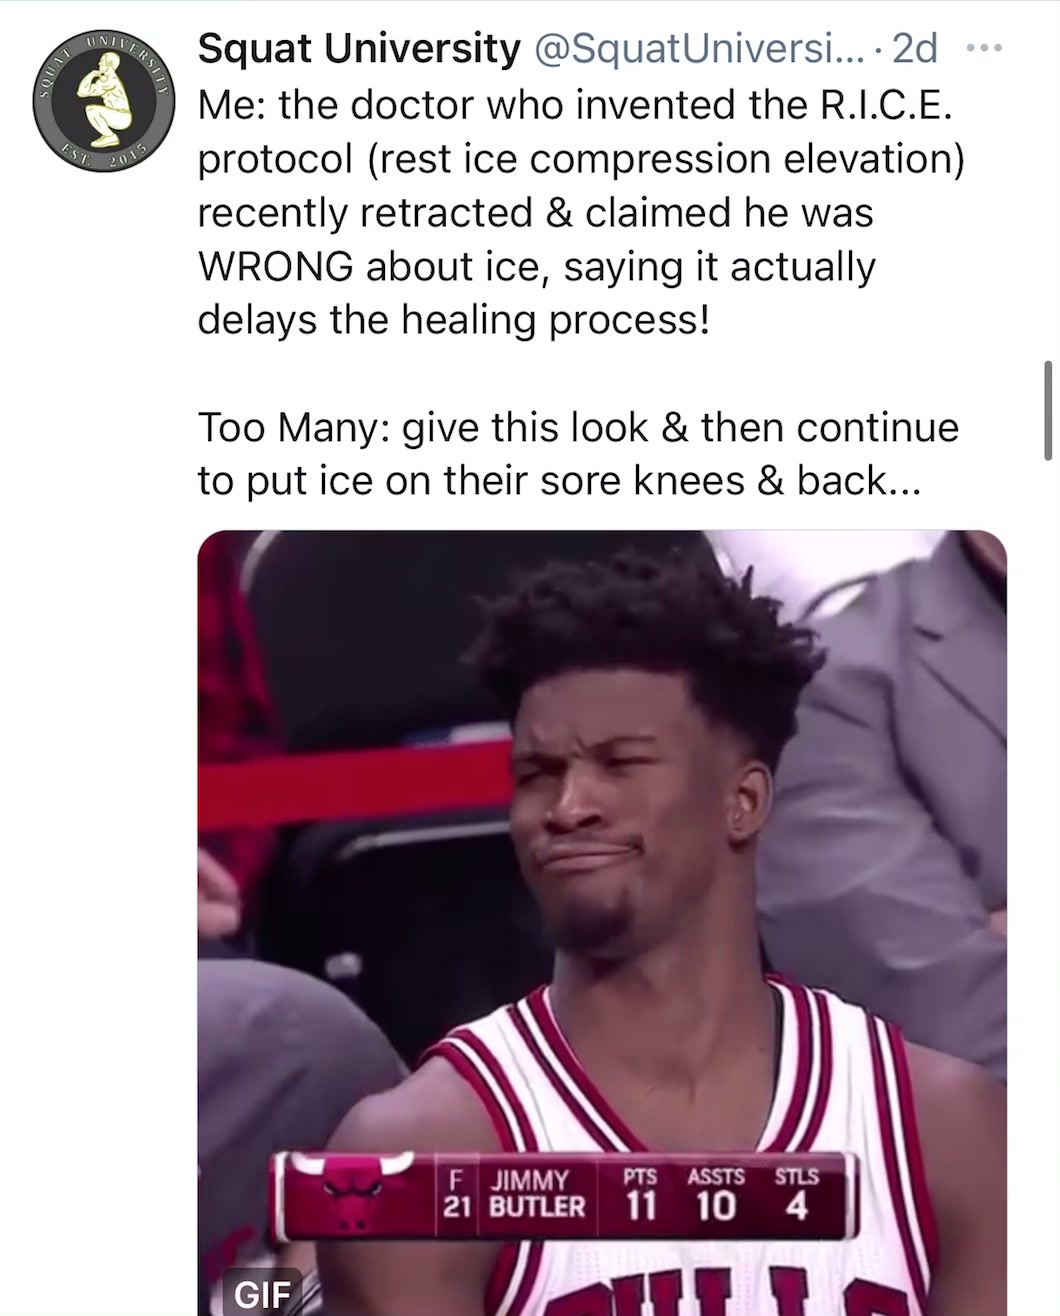This screenshot has height=1316, width=1060.
Task: Click the PTS 11 stat in overlay
Action: (x=640, y=1196)
